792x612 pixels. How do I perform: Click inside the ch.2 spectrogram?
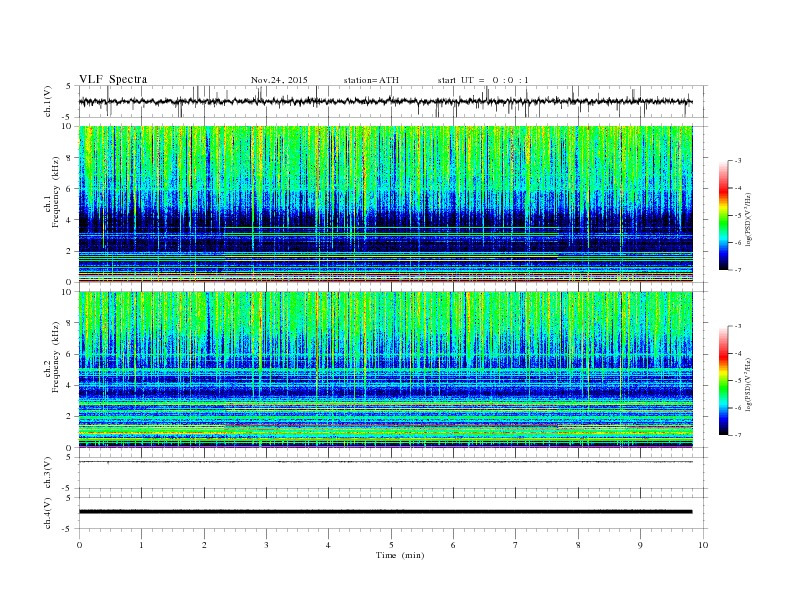[x=386, y=370]
